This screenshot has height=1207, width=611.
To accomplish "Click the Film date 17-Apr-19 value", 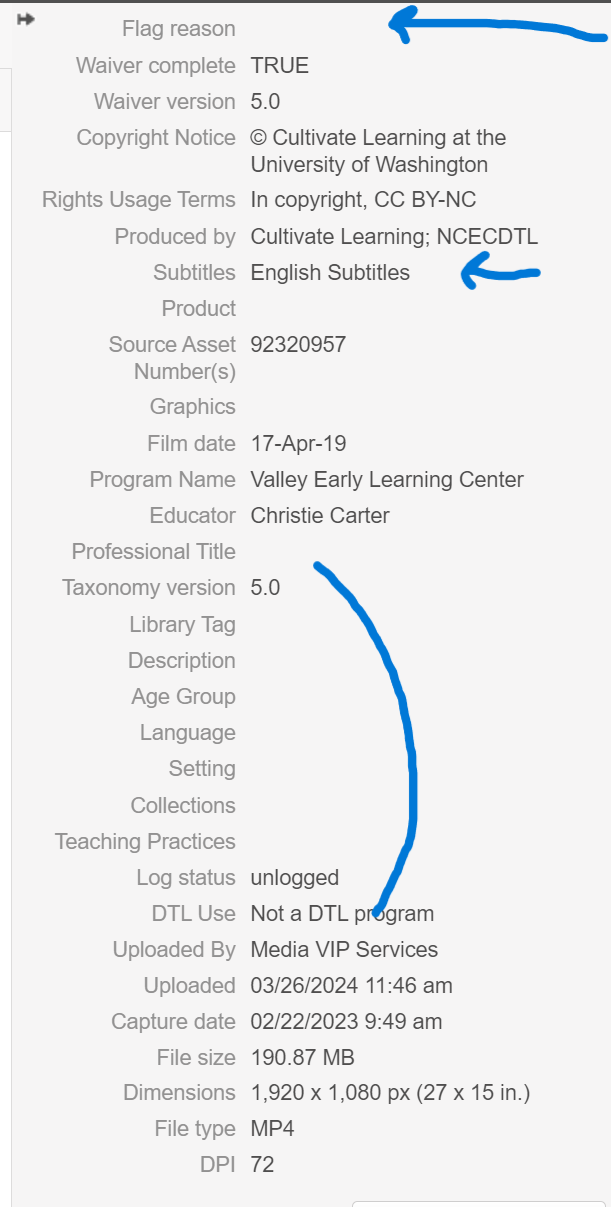I will pos(298,443).
